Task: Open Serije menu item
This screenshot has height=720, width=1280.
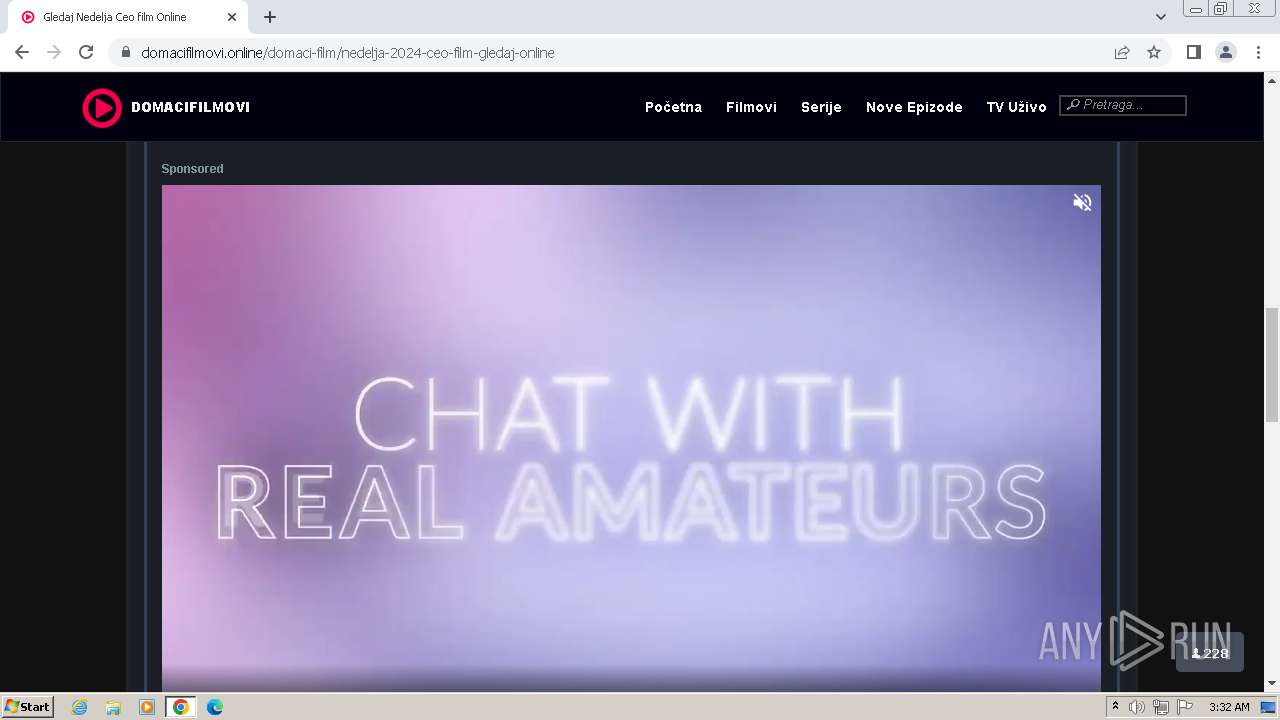Action: pyautogui.click(x=821, y=107)
